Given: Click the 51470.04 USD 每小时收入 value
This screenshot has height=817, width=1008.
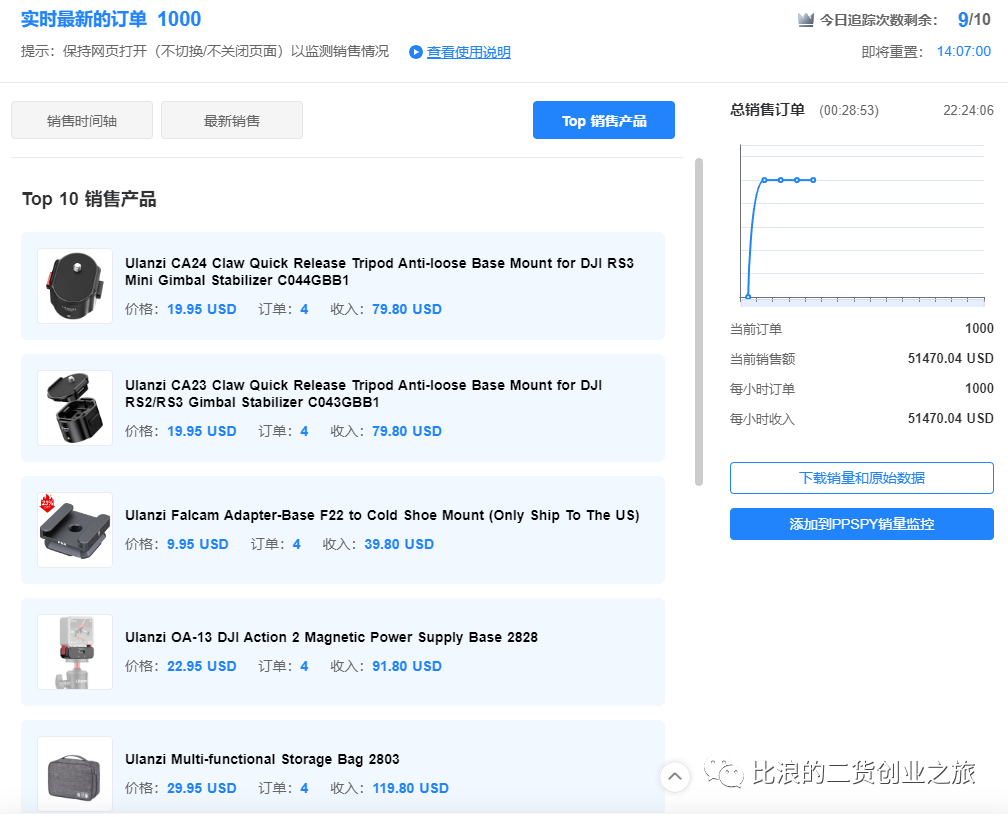Looking at the screenshot, I should 950,418.
